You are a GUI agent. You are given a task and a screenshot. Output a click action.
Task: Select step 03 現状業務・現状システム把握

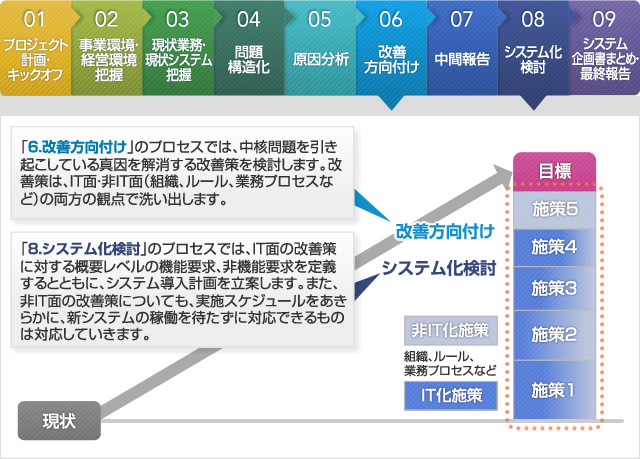tap(178, 48)
